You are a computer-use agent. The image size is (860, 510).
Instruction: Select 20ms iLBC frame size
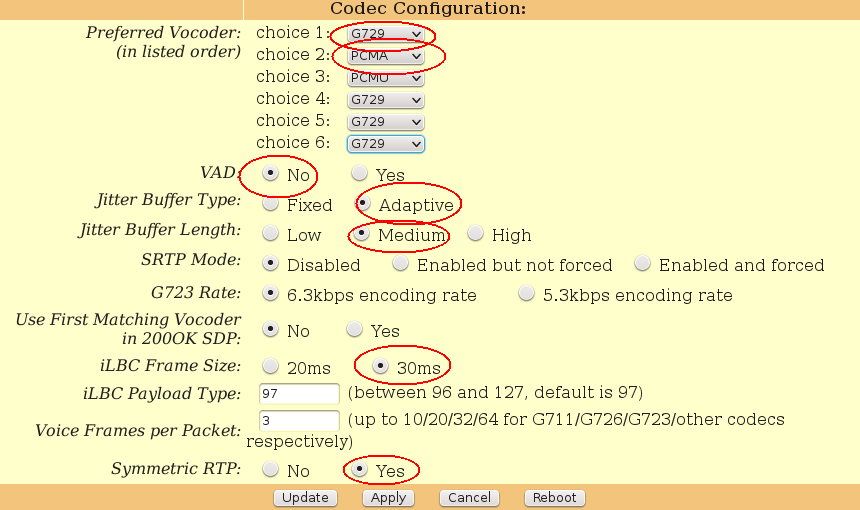270,366
